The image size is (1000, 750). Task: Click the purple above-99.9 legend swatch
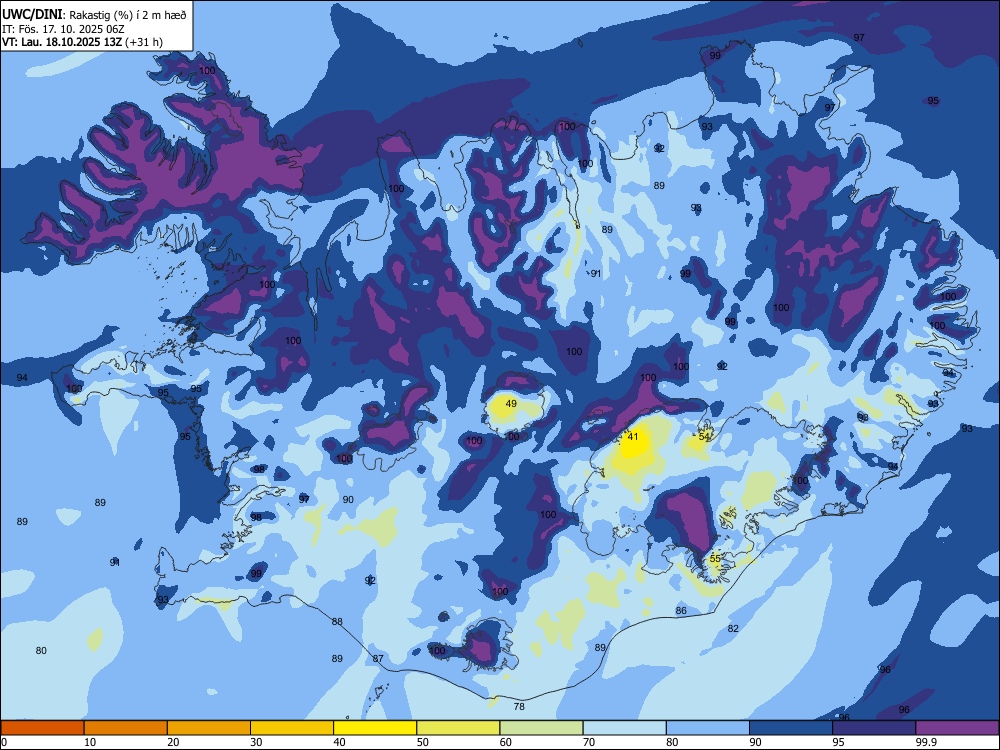pyautogui.click(x=957, y=728)
